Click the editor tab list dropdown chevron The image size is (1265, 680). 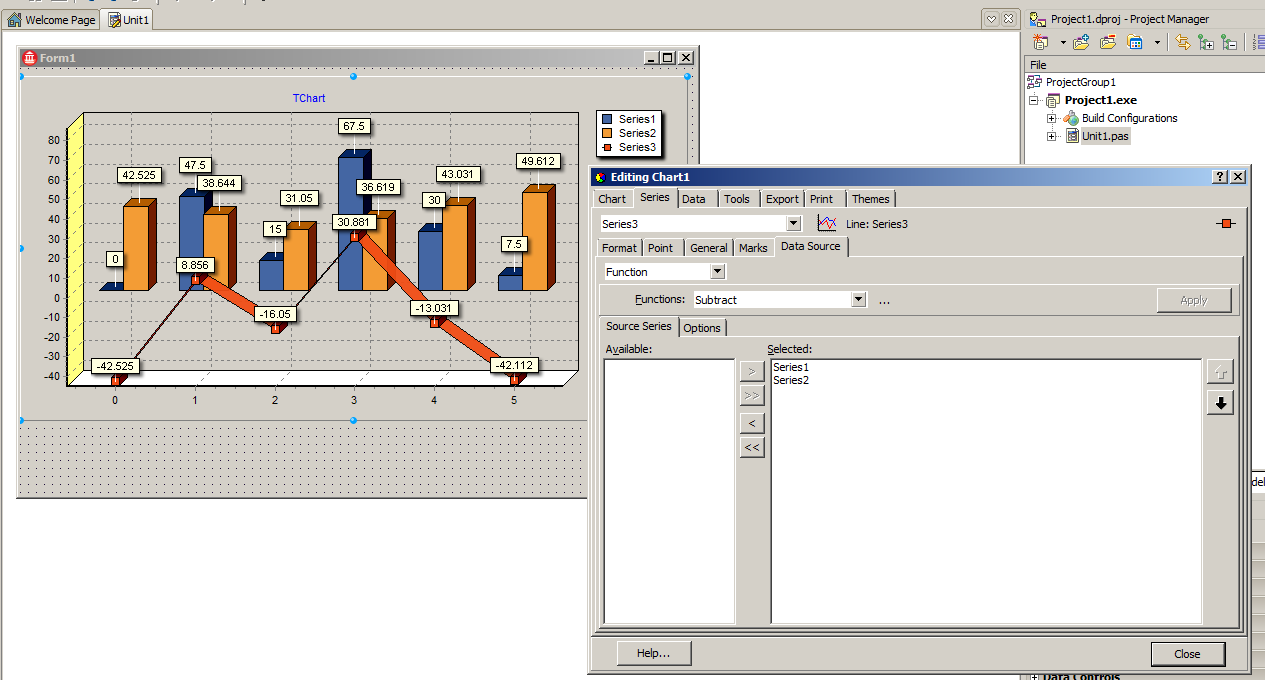pyautogui.click(x=990, y=19)
